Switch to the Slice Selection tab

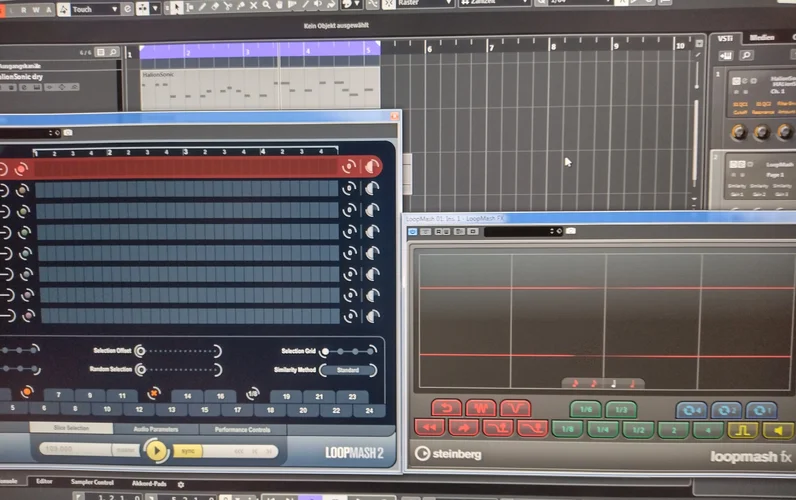[x=72, y=428]
